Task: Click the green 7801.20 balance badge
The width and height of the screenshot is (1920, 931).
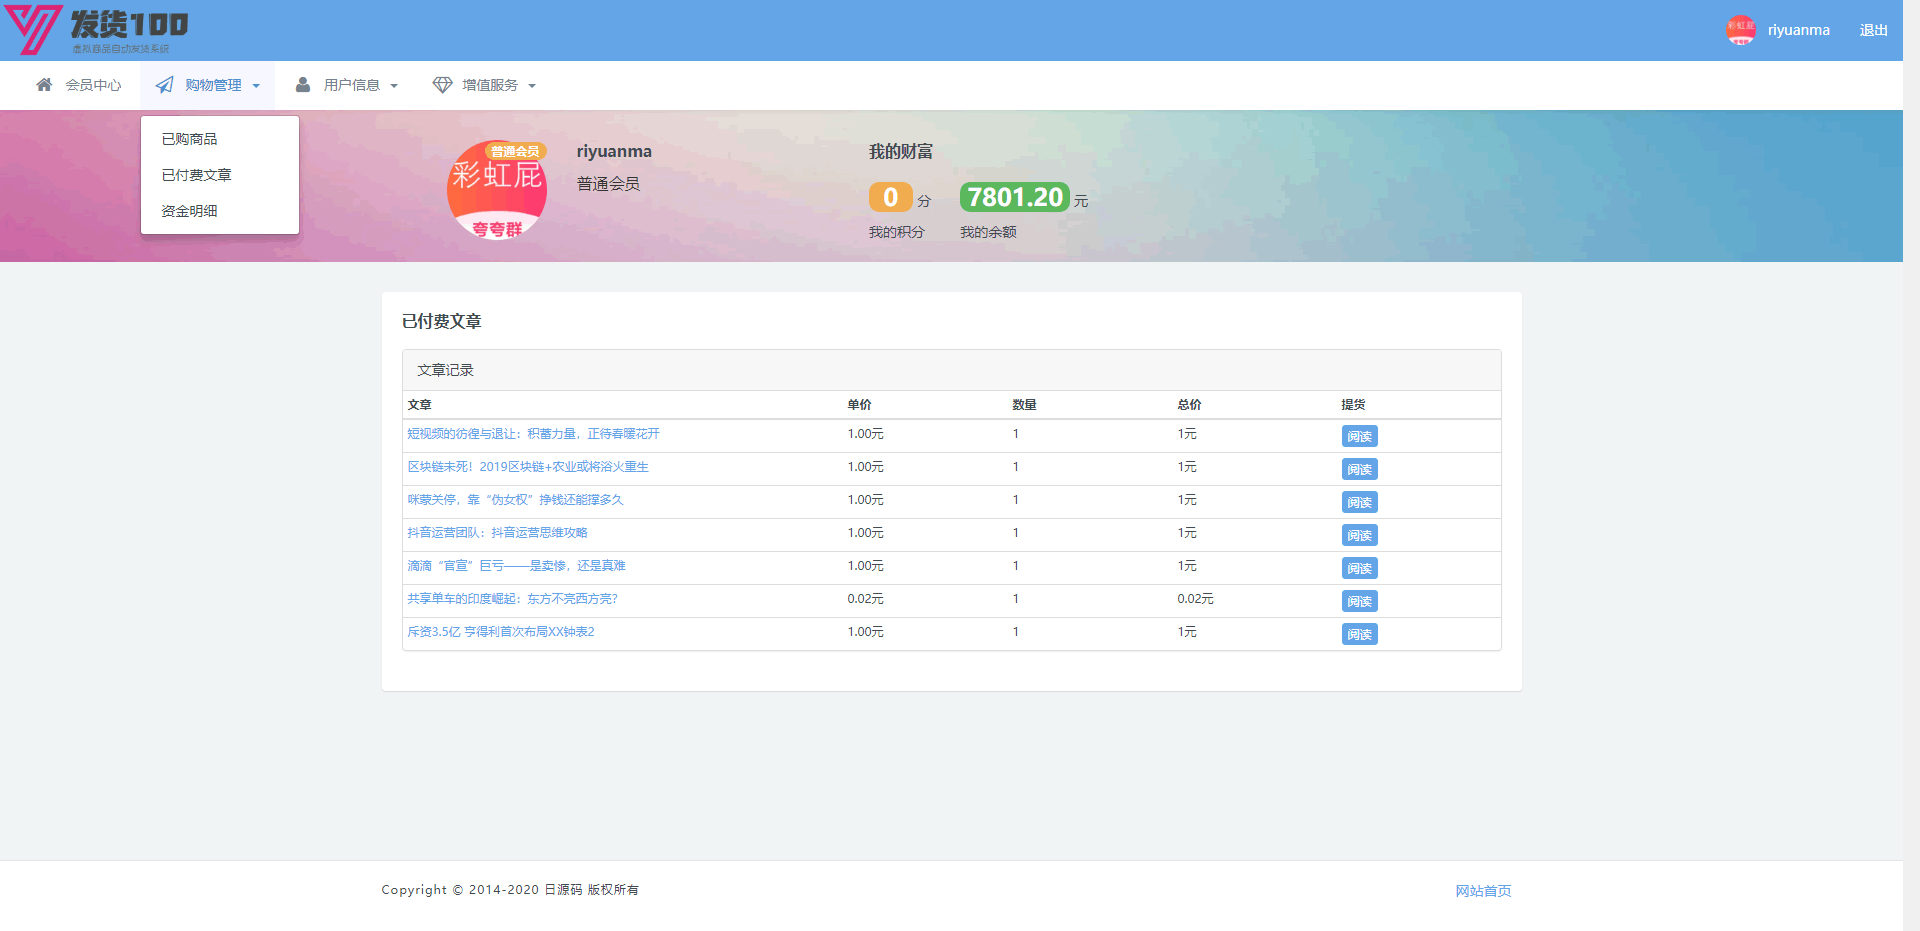Action: tap(1014, 197)
